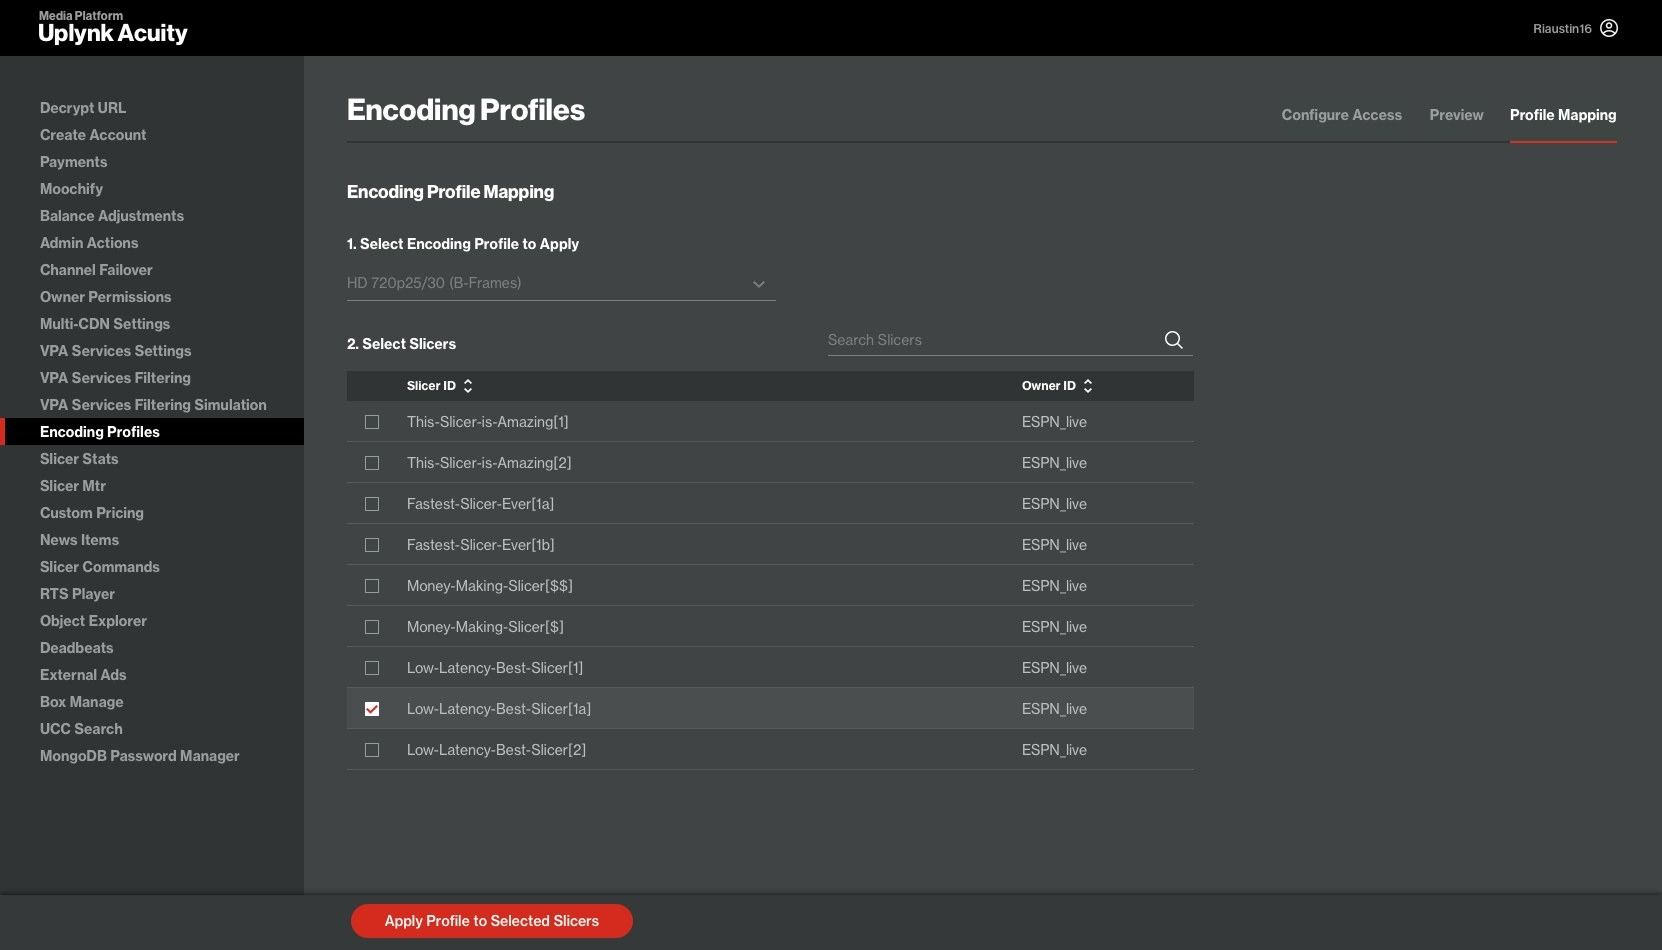This screenshot has height=950, width=1662.
Task: Select Fastest-Slicer-Ever[1a] checkbox
Action: (x=372, y=504)
